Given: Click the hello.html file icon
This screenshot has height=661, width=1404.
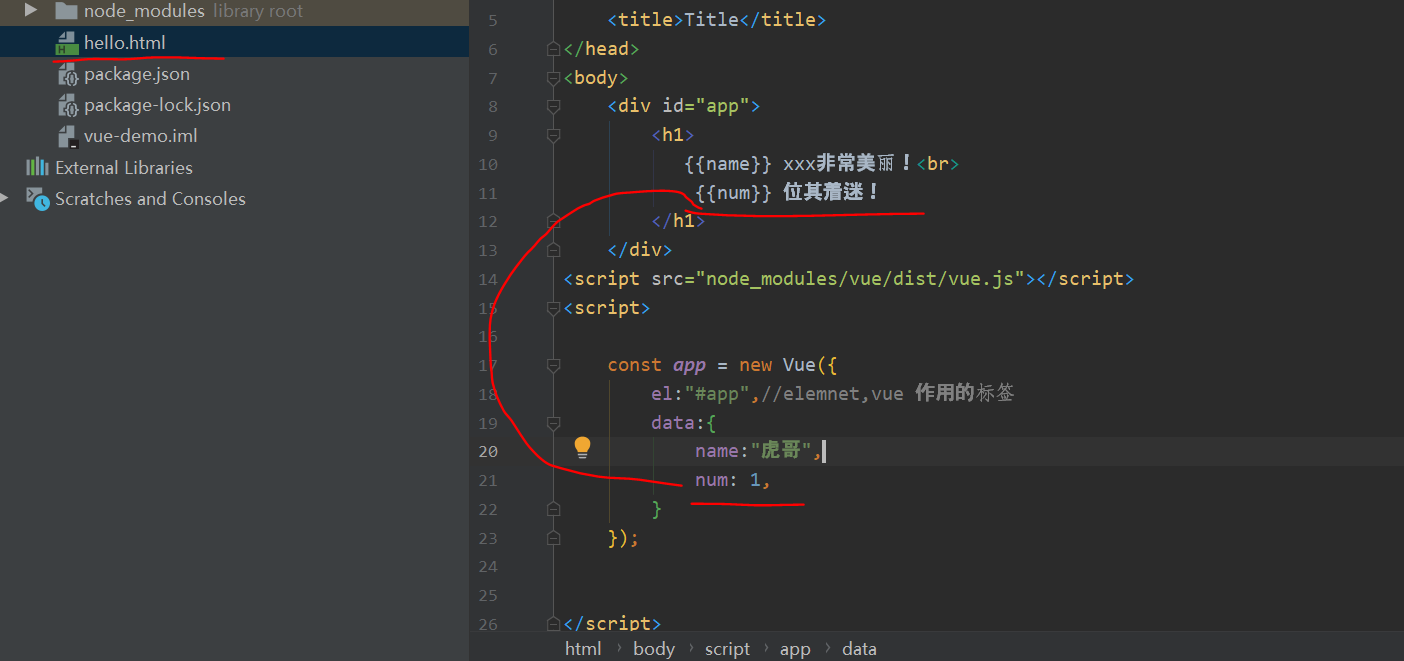Looking at the screenshot, I should pyautogui.click(x=66, y=43).
